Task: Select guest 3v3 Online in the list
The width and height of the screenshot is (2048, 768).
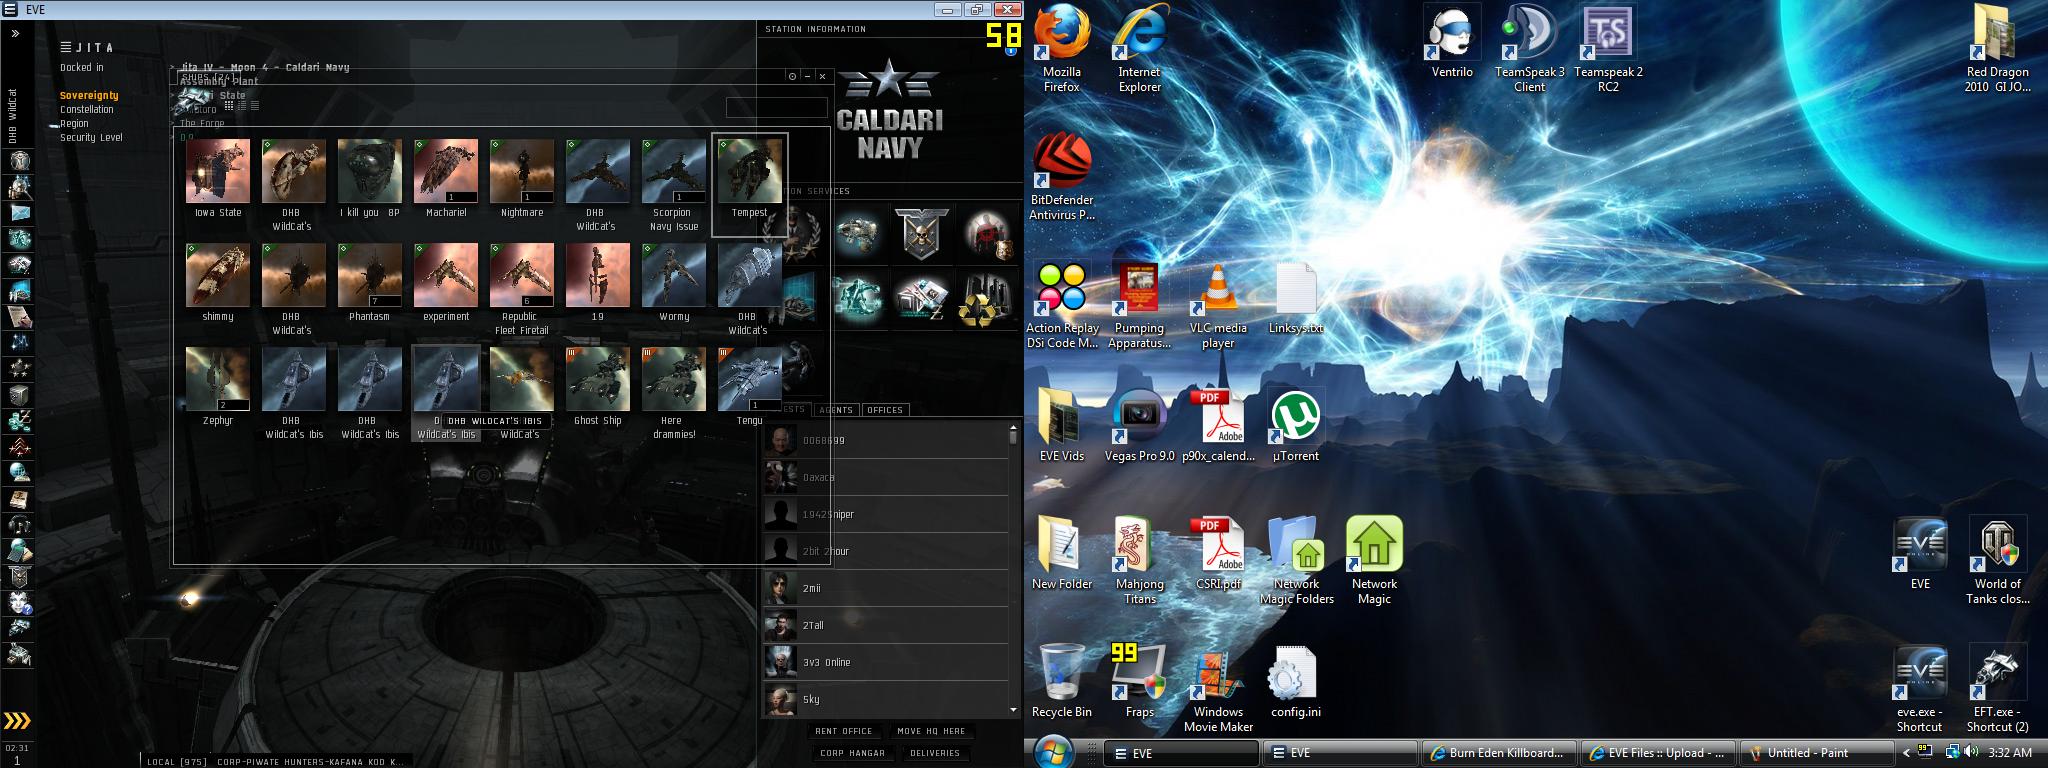Action: click(x=886, y=662)
